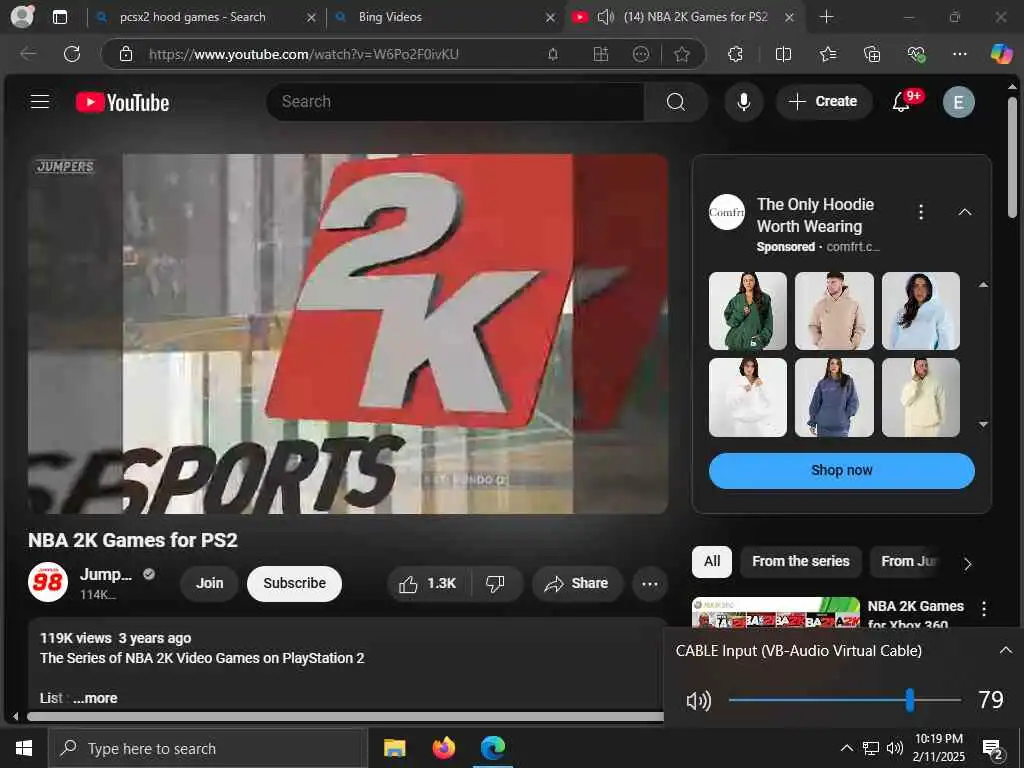Add this page to favorites star
The width and height of the screenshot is (1024, 768).
682,54
